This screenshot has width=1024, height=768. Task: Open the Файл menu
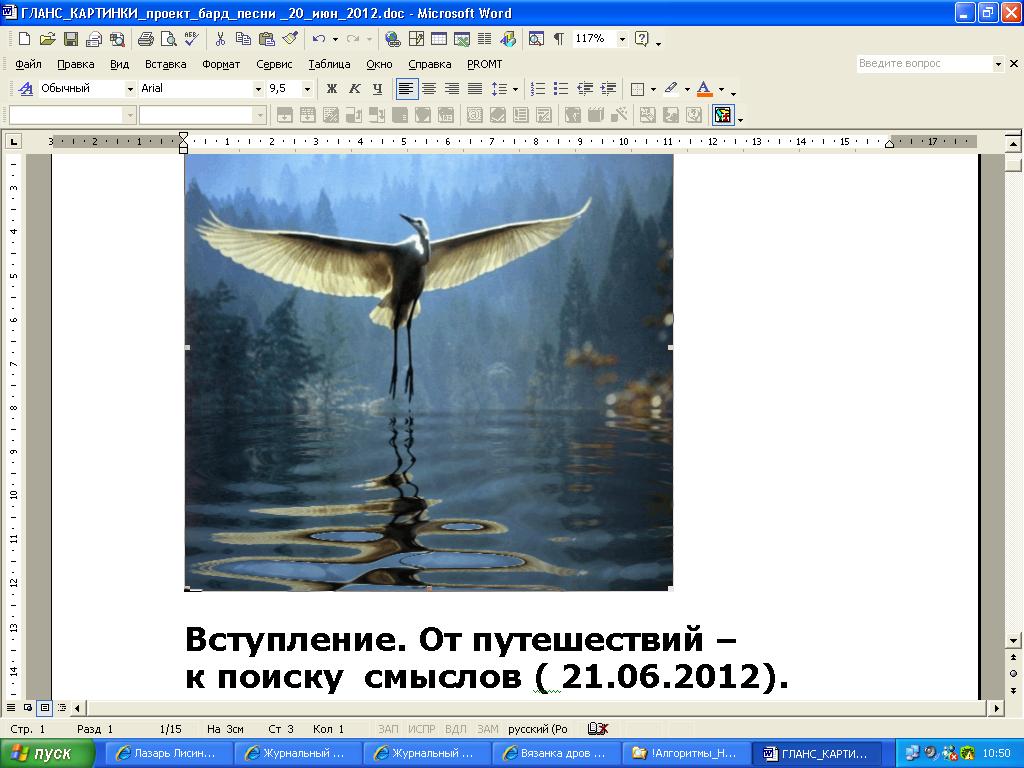(28, 64)
